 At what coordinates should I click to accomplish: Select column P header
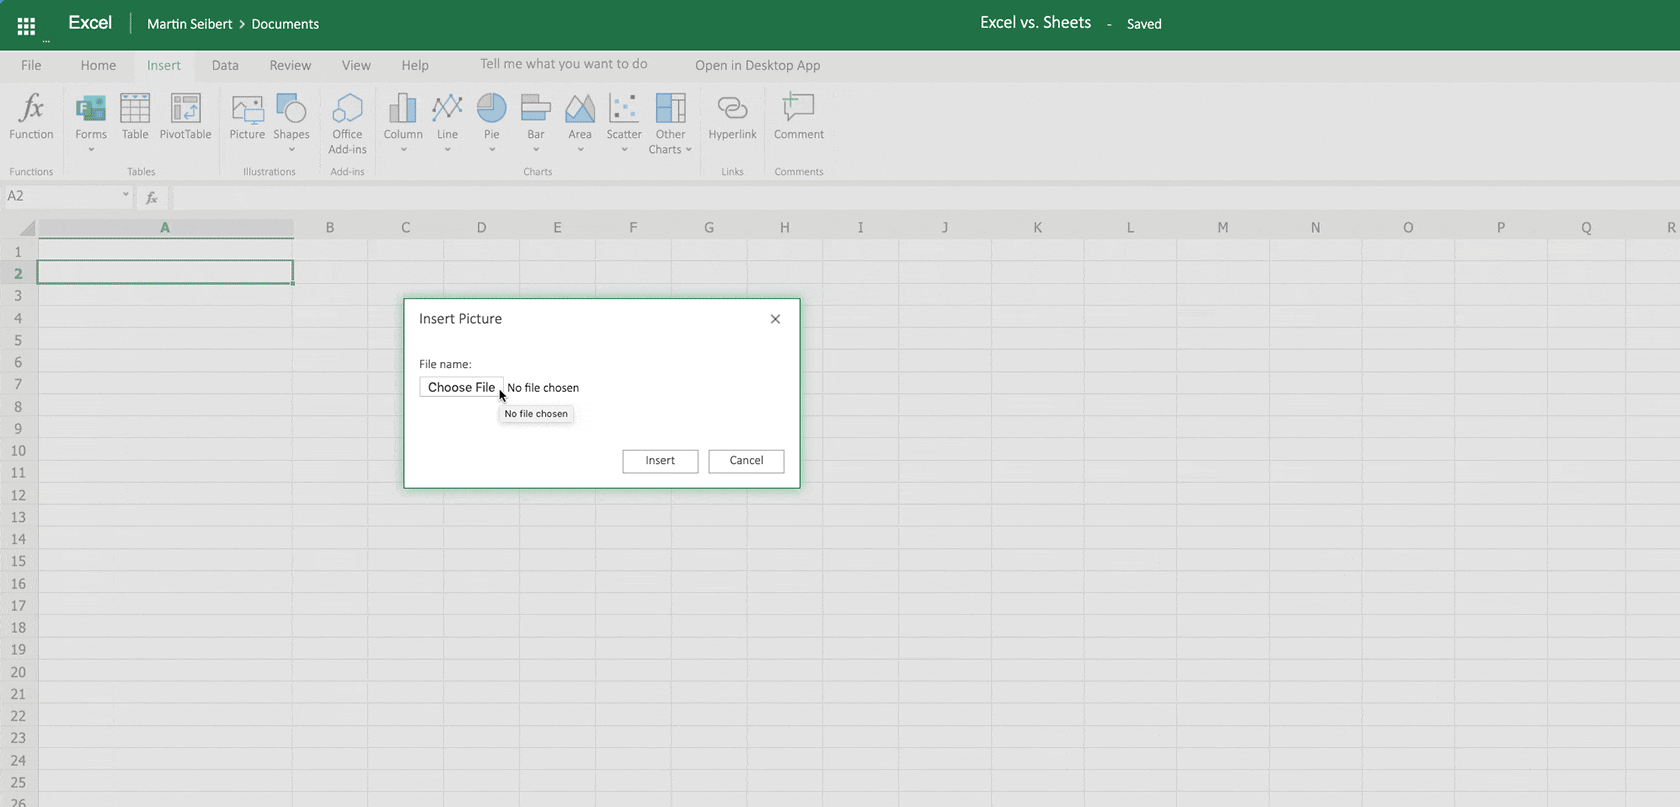(x=1500, y=228)
